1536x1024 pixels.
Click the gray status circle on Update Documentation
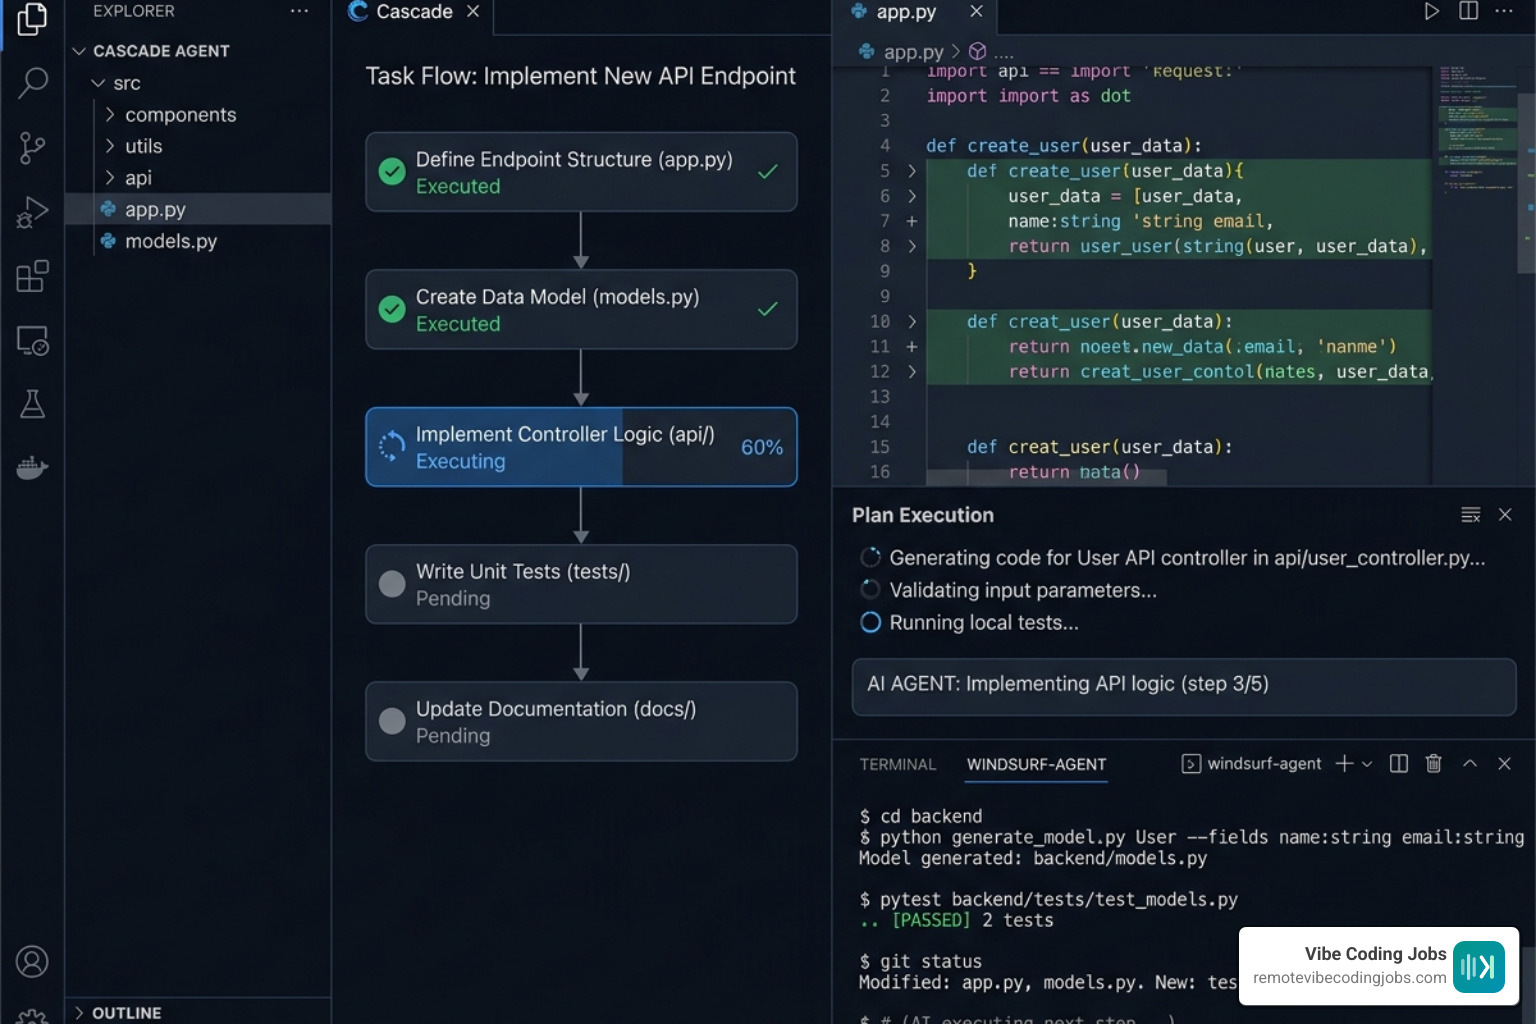[392, 721]
